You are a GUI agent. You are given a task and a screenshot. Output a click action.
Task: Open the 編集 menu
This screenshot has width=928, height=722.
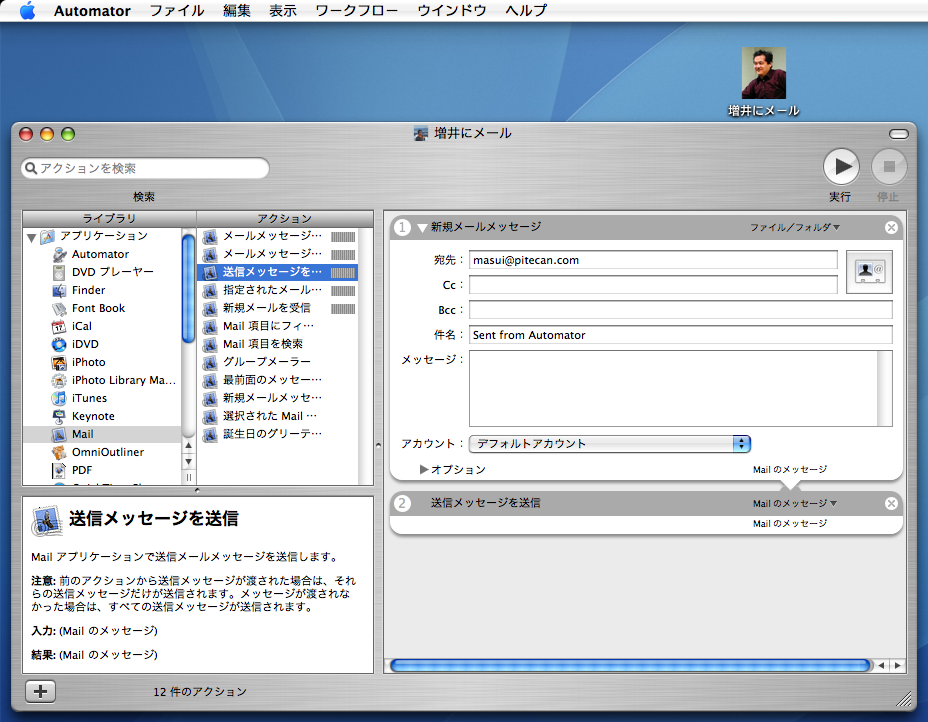237,11
